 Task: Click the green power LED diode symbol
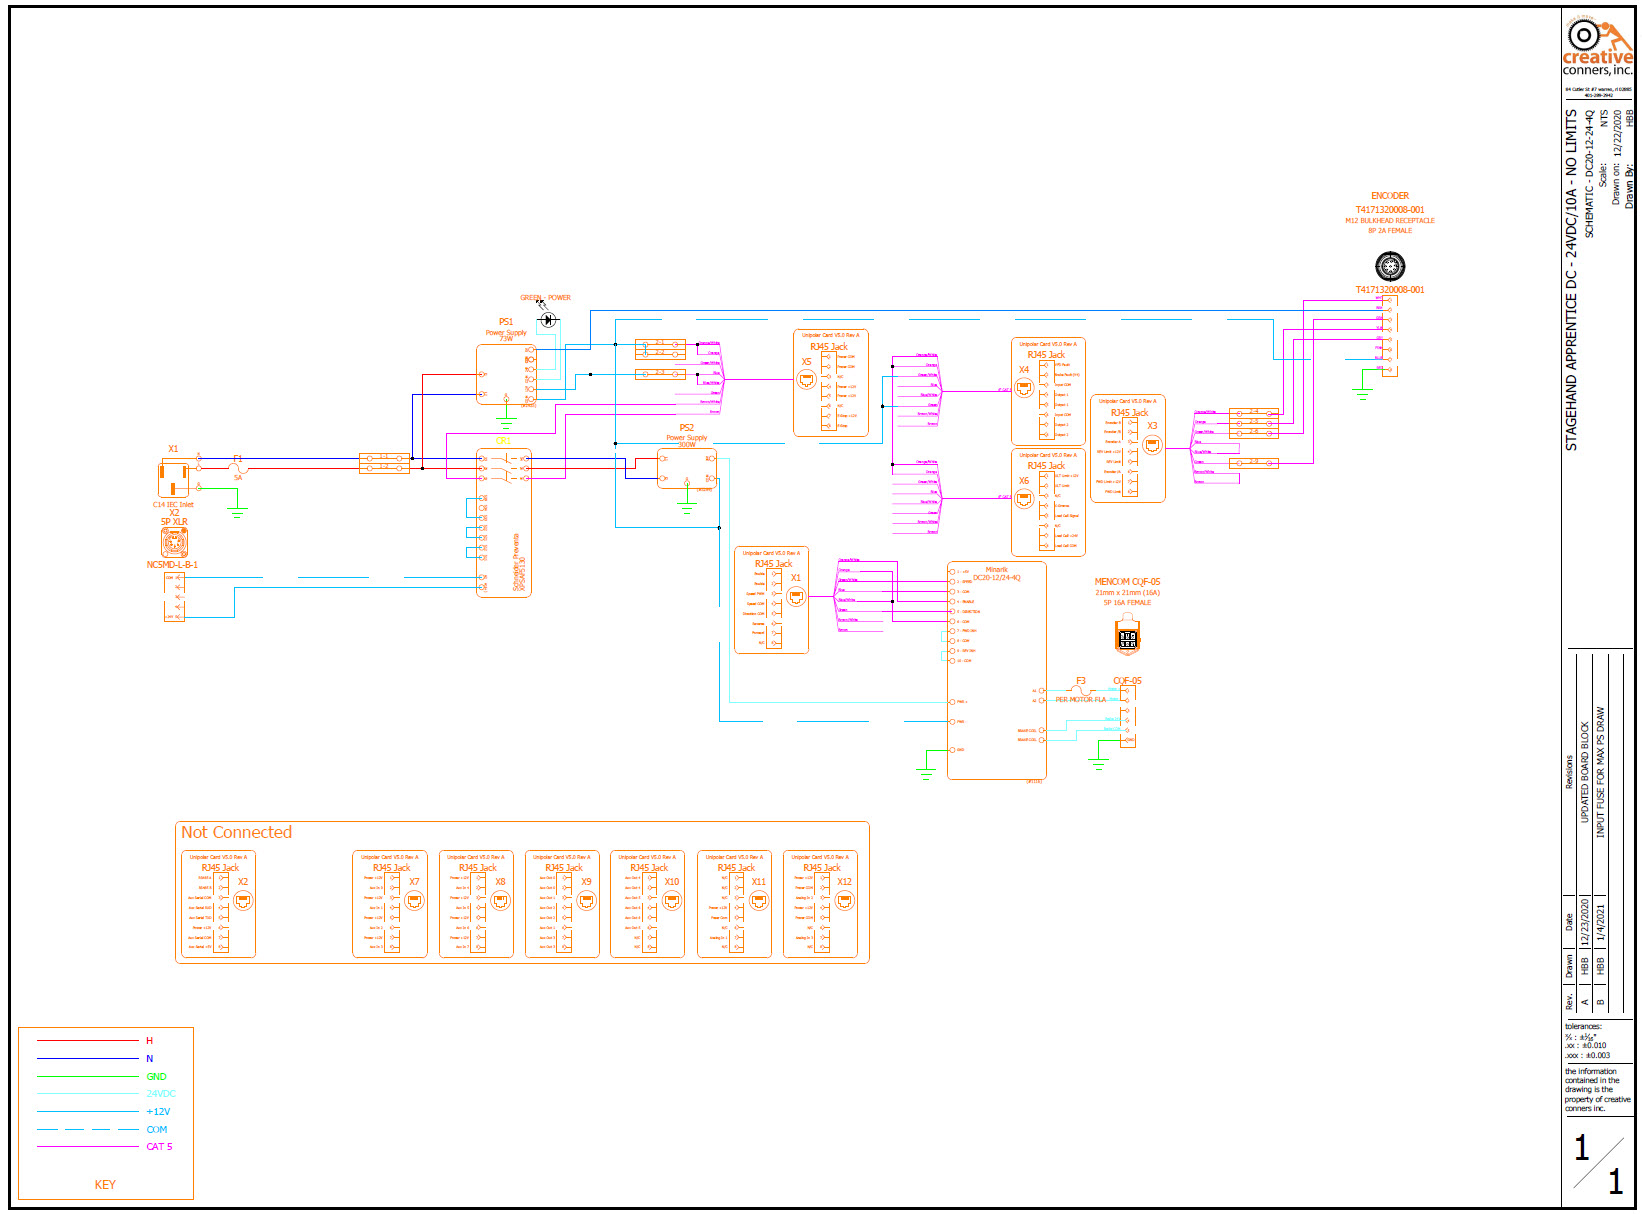coord(547,320)
